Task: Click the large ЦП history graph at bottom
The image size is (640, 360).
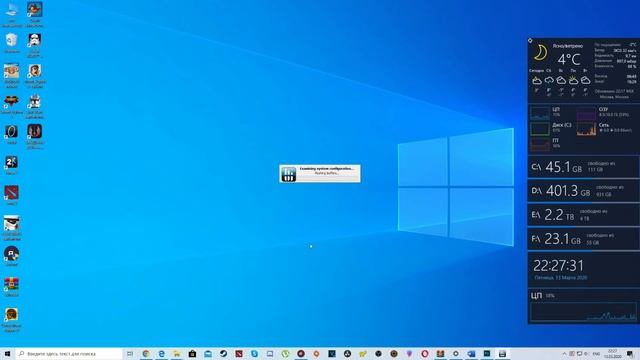Action: [583, 311]
